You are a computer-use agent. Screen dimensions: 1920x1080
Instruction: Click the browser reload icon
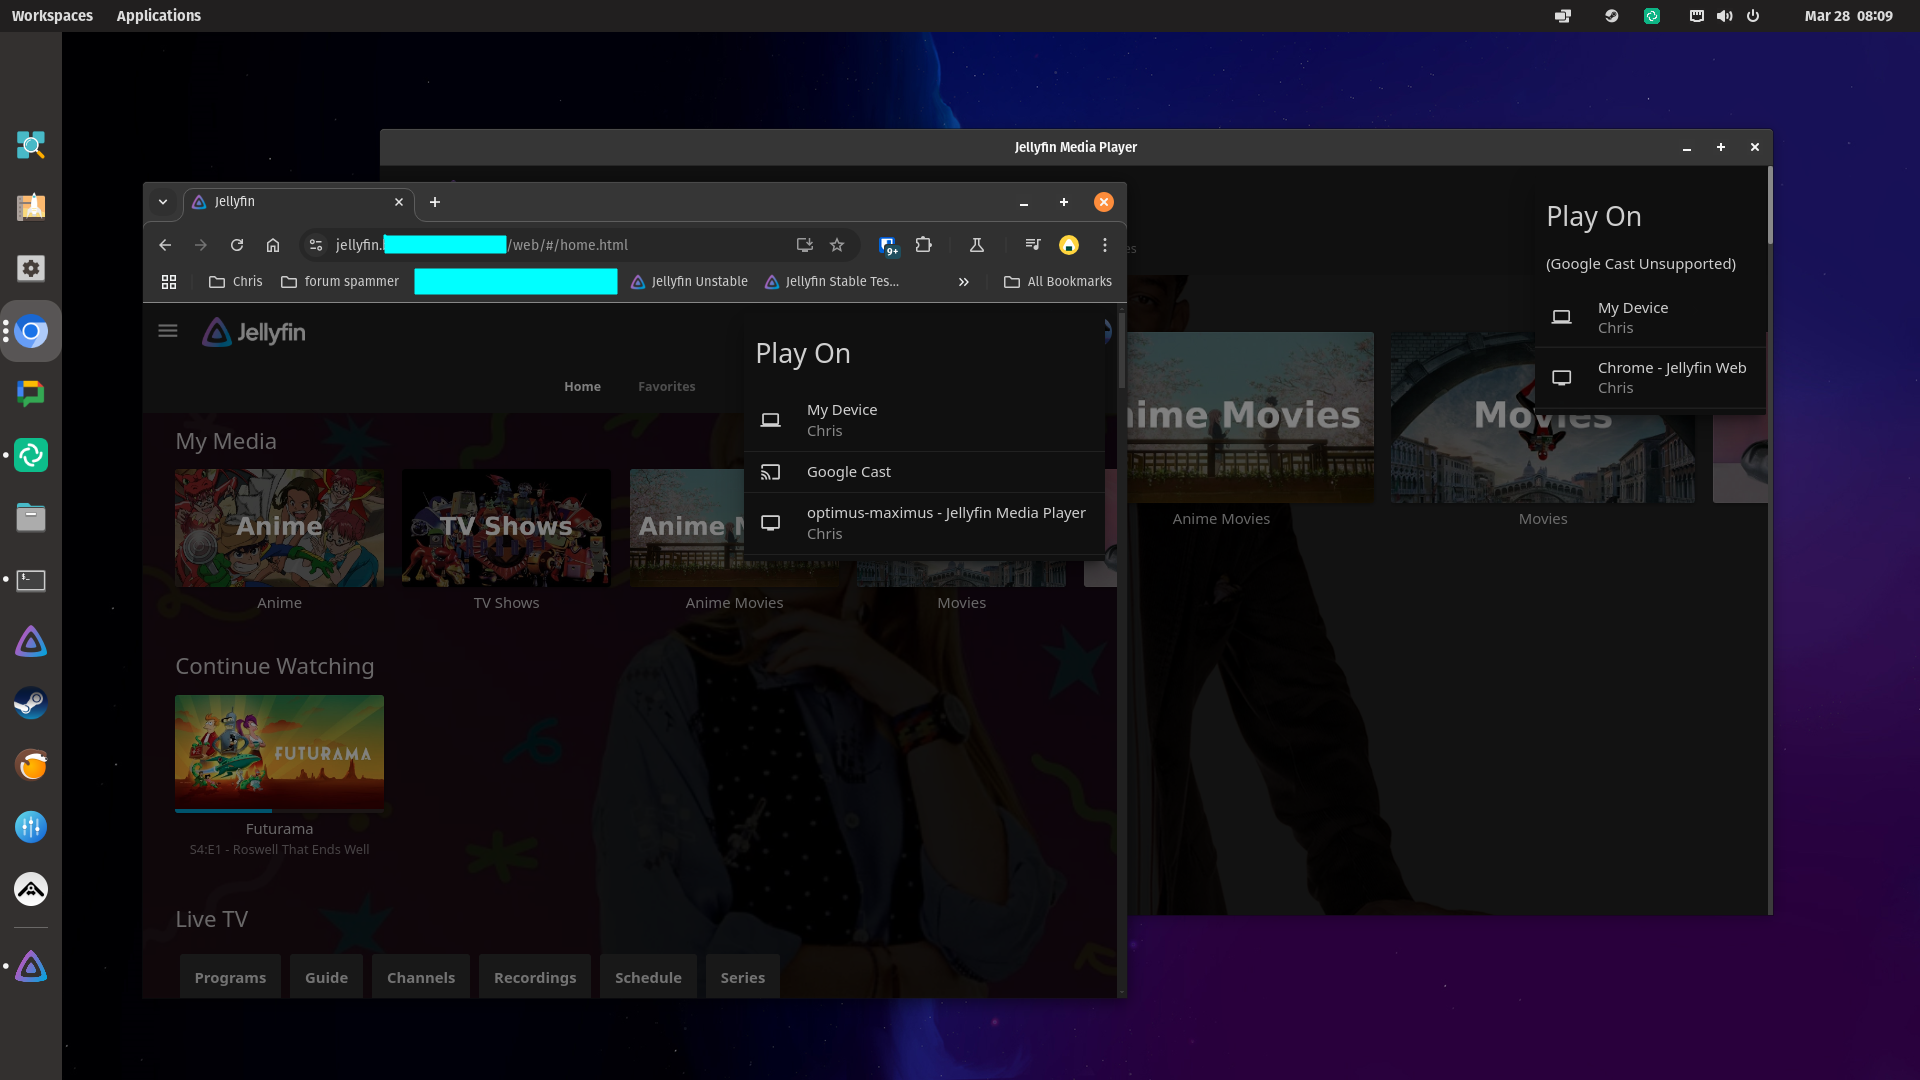(x=237, y=245)
